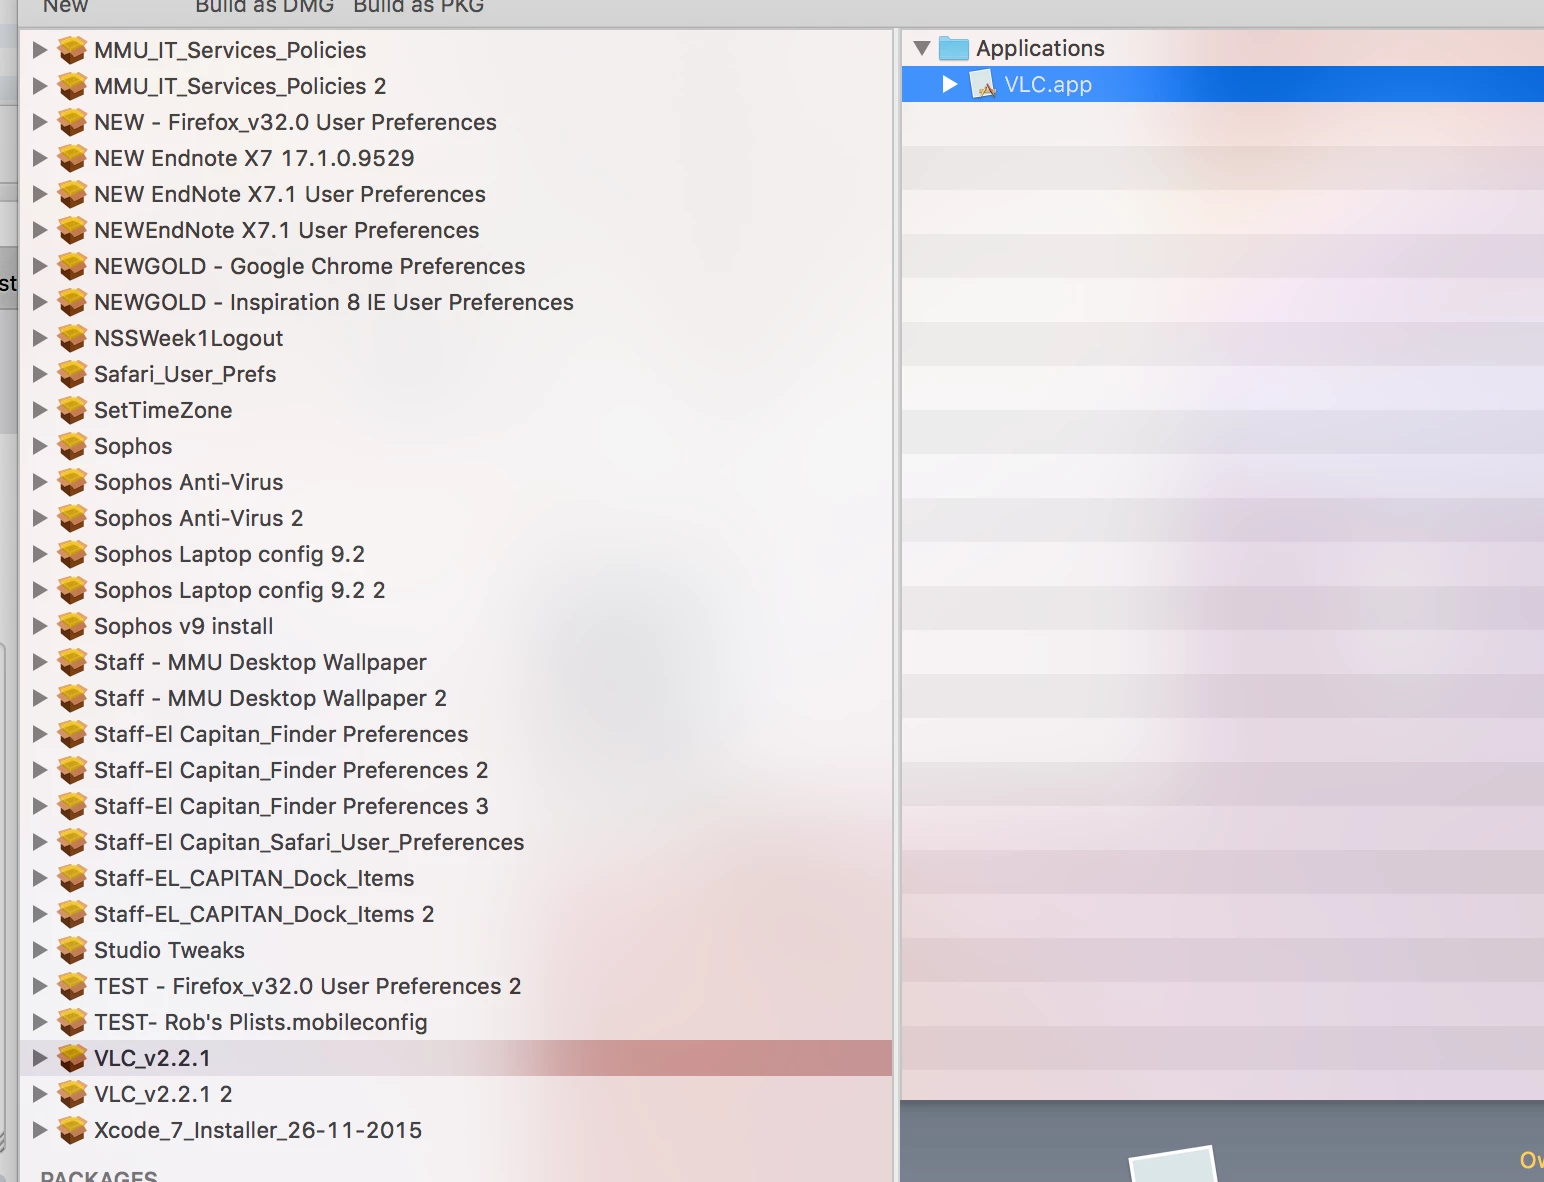The image size is (1544, 1182).
Task: Click the NEWGOLD - Google Chrome Preferences package icon
Action: pos(72,266)
